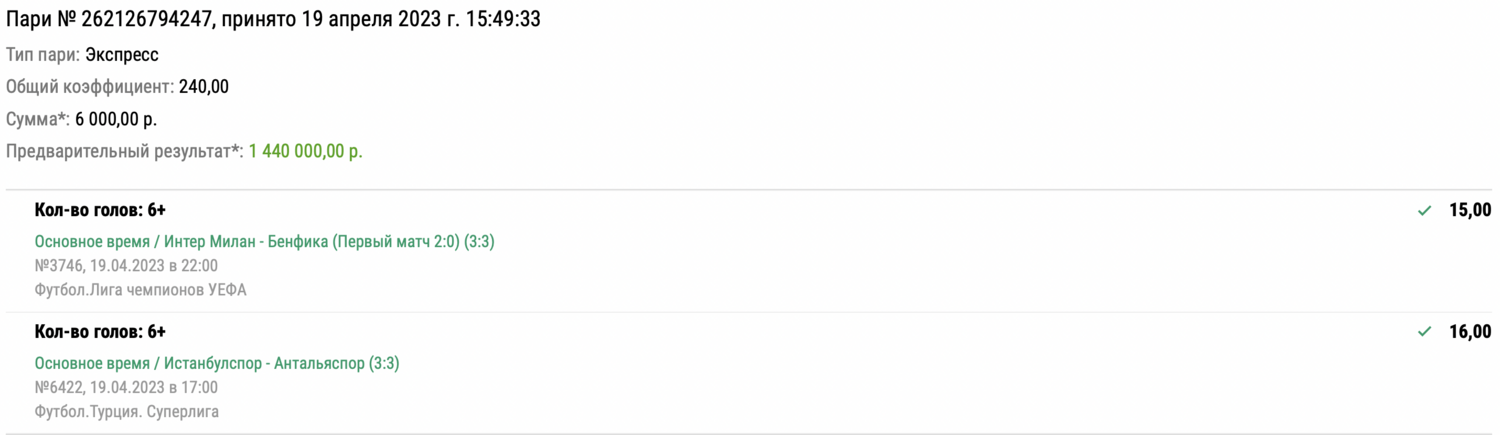
Task: Click the Предварительный результат label
Action: coord(124,151)
